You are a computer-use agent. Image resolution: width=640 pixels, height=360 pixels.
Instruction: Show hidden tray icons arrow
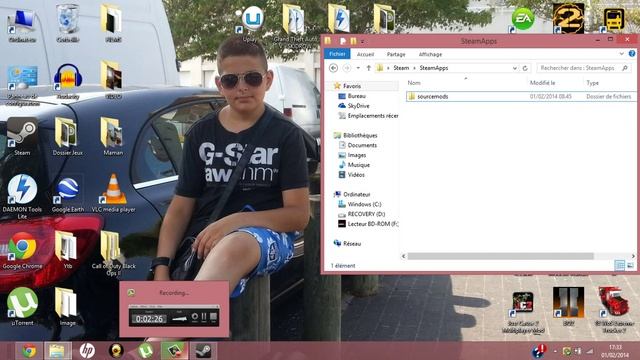pyautogui.click(x=555, y=351)
